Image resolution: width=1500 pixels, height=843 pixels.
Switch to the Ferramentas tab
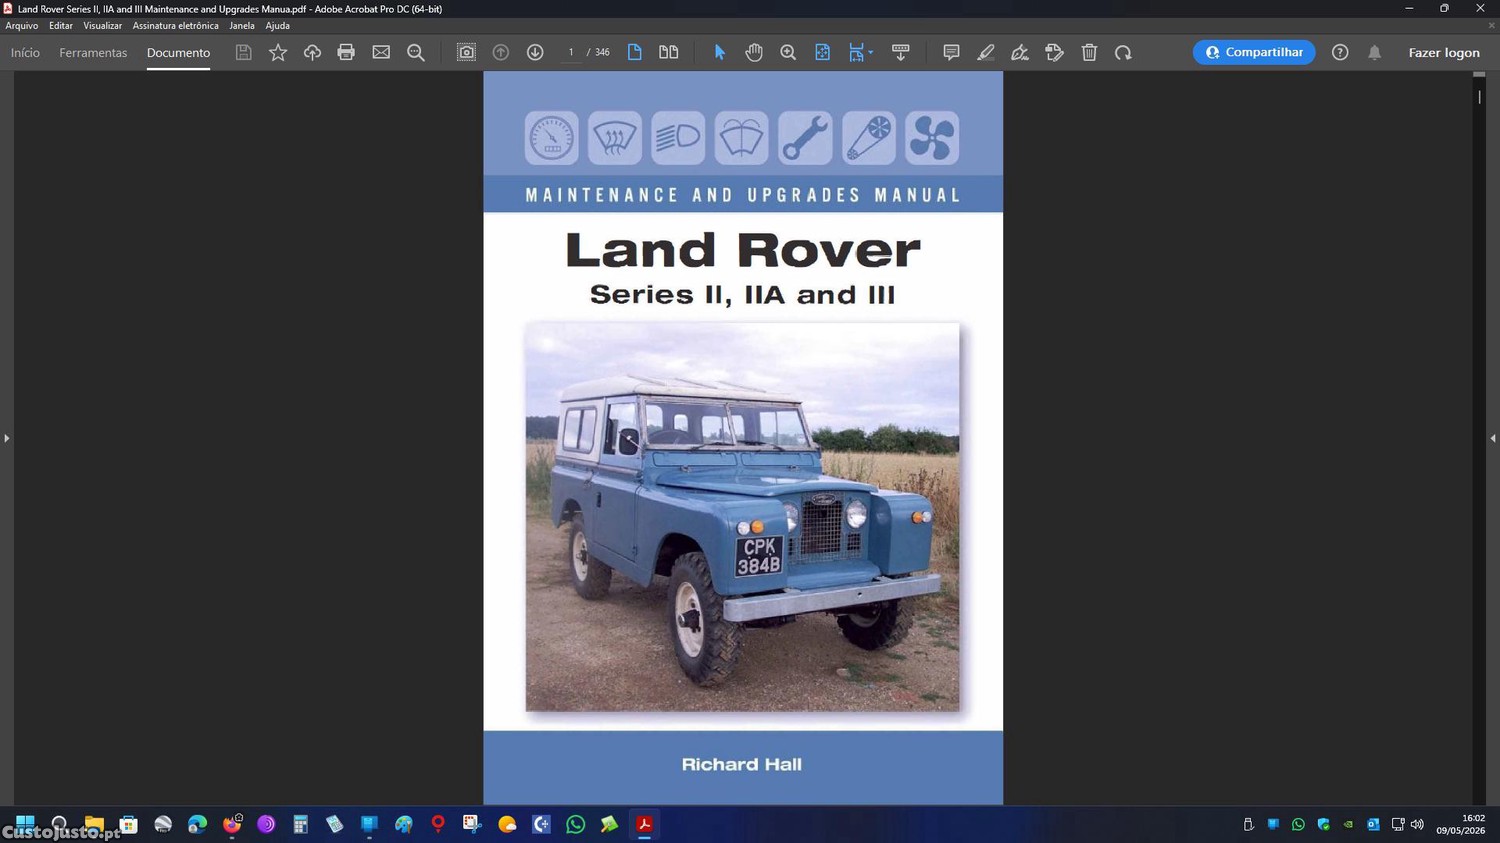pos(93,52)
